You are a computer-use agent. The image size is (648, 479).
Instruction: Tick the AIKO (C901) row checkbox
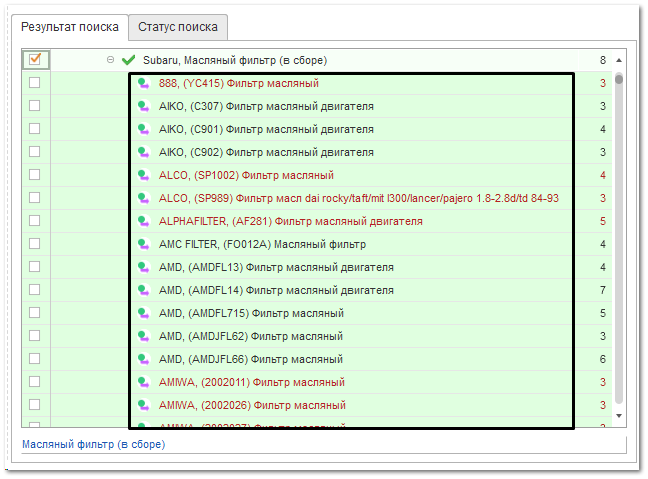coord(35,129)
